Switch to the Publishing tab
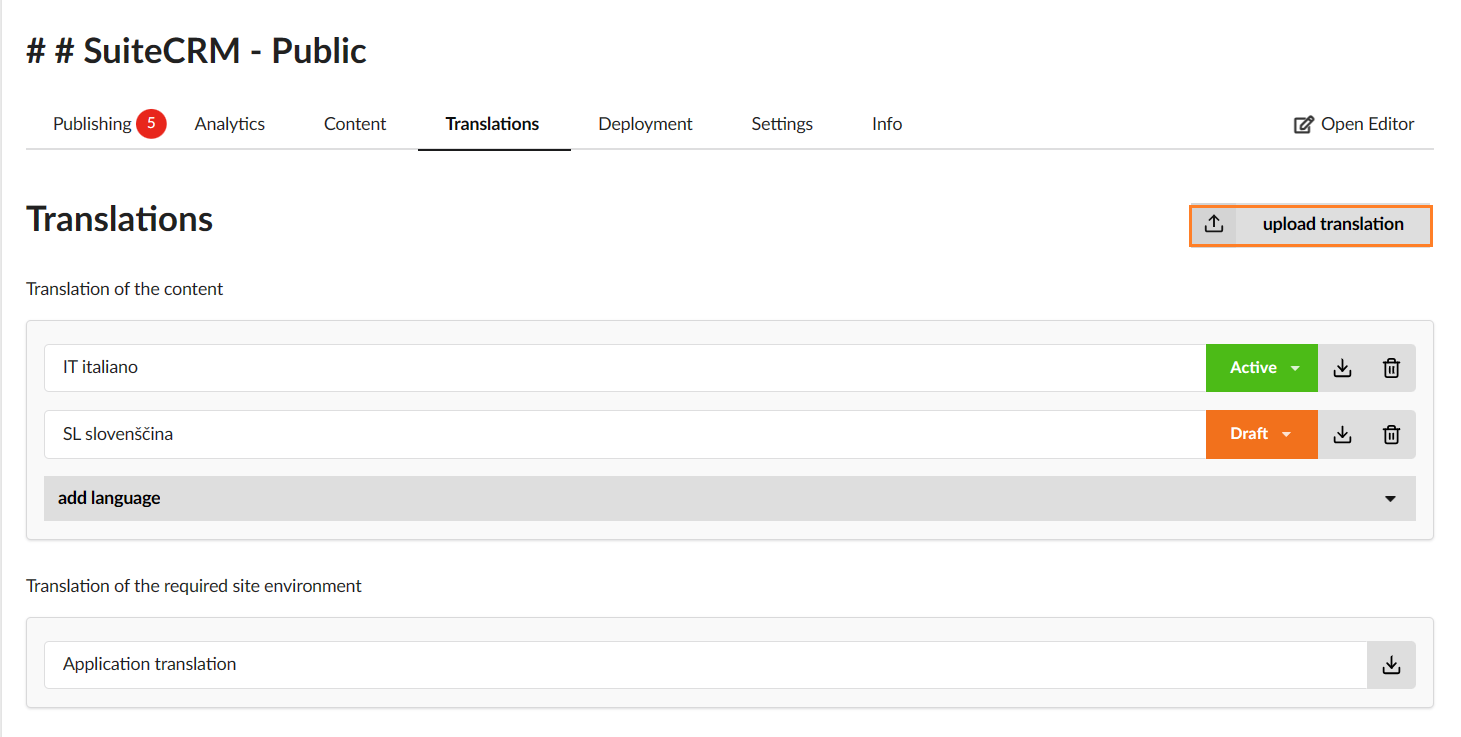Image resolution: width=1461 pixels, height=737 pixels. click(x=92, y=124)
